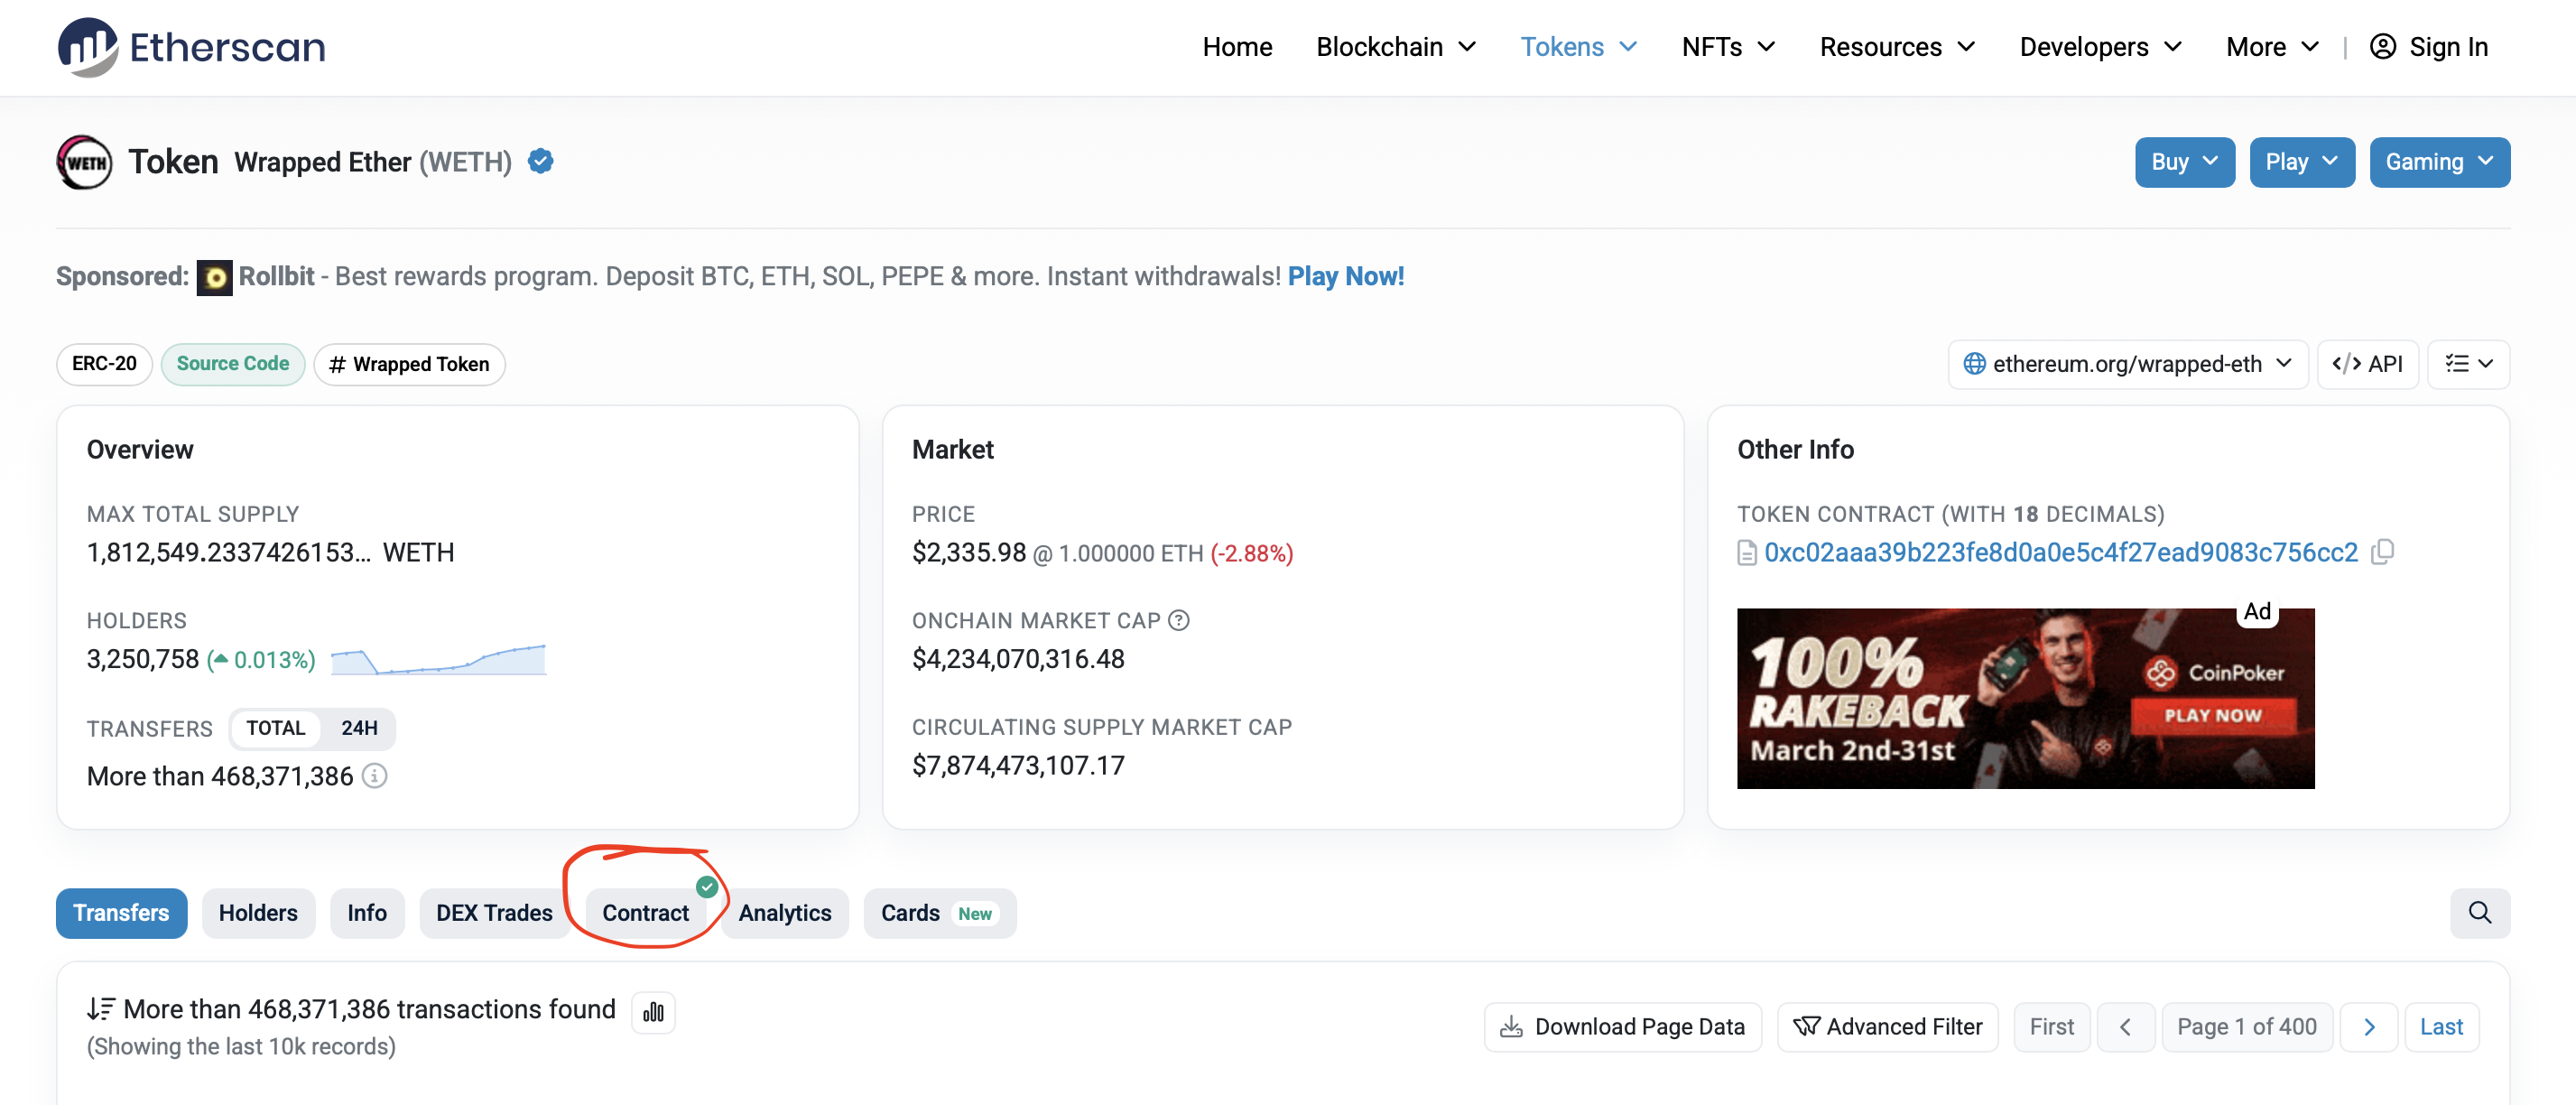Switch transfers to 24H
The width and height of the screenshot is (2576, 1105).
click(359, 728)
